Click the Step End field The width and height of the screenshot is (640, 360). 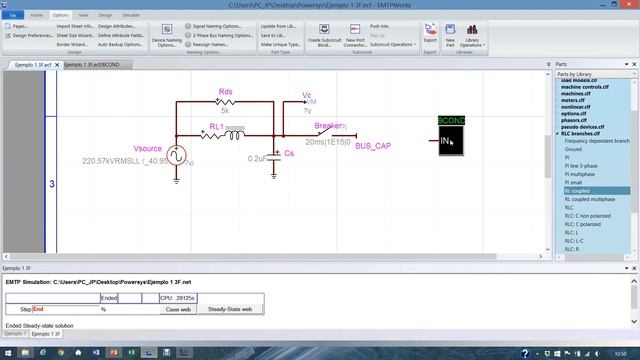(x=65, y=309)
